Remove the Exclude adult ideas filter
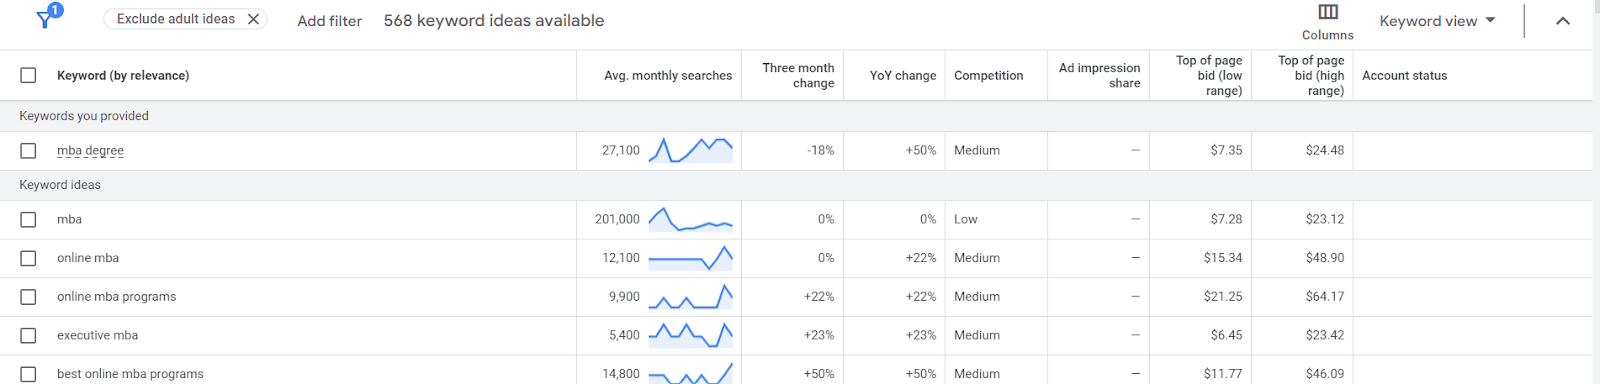The height and width of the screenshot is (384, 1600). [254, 19]
